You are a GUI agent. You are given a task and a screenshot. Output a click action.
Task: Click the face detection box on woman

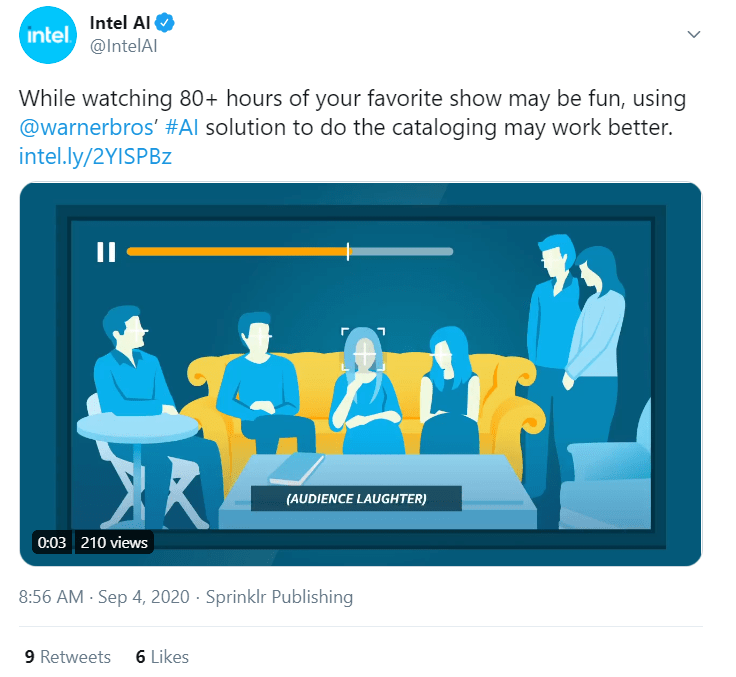pyautogui.click(x=363, y=349)
